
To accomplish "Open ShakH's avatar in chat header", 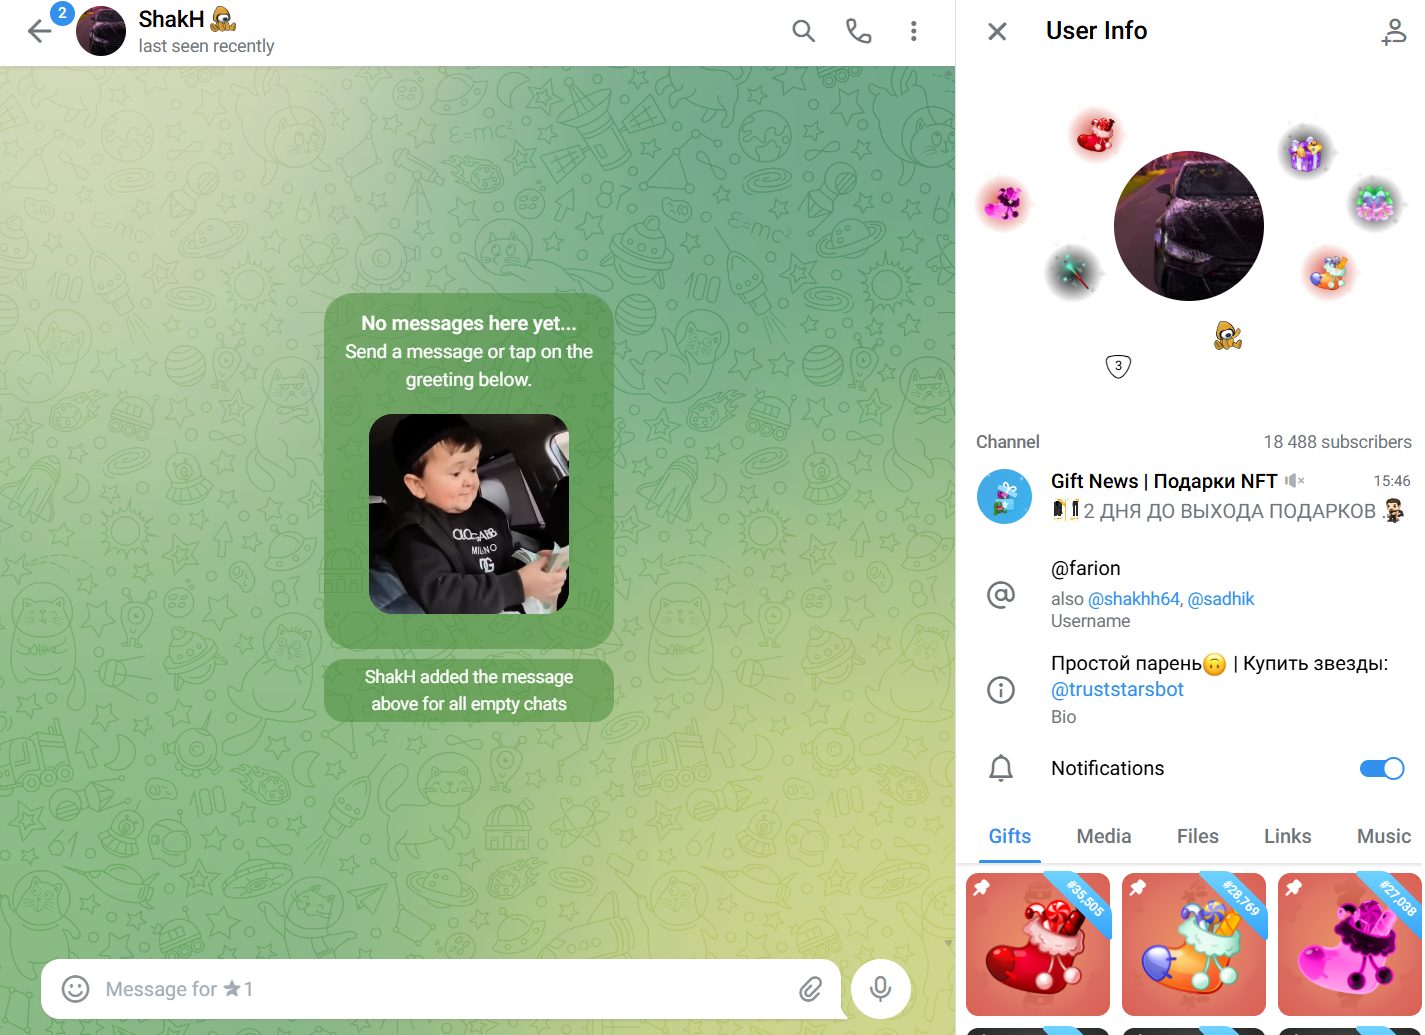I will pos(101,31).
